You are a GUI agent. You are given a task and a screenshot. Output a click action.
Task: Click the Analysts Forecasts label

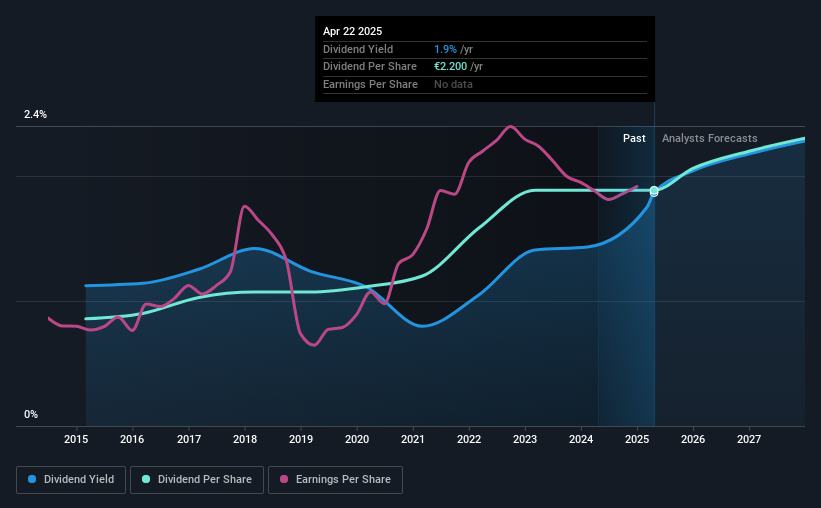coord(709,138)
